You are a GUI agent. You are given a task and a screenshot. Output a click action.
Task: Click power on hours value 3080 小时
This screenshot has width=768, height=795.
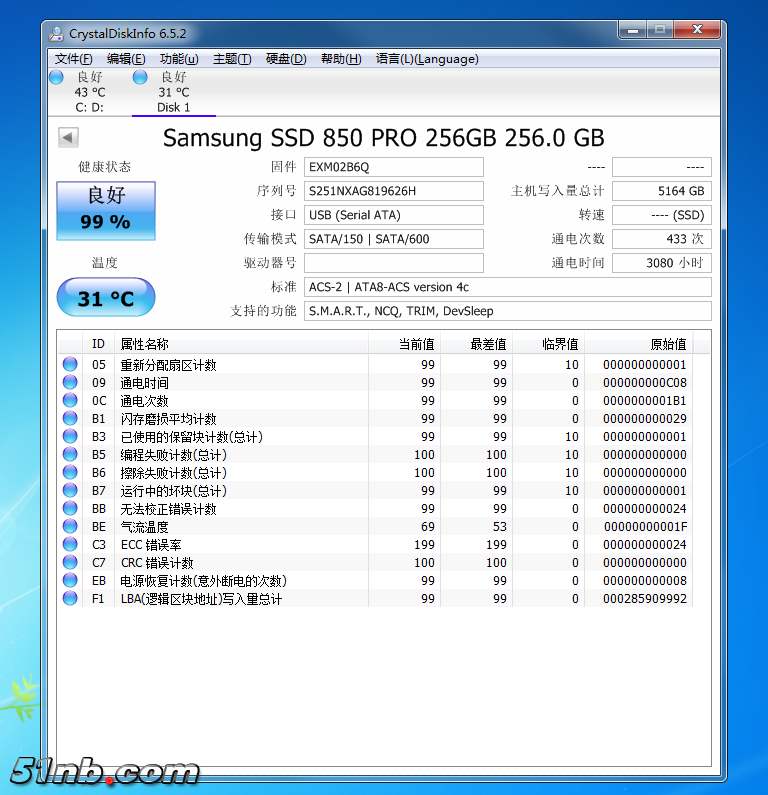point(662,263)
